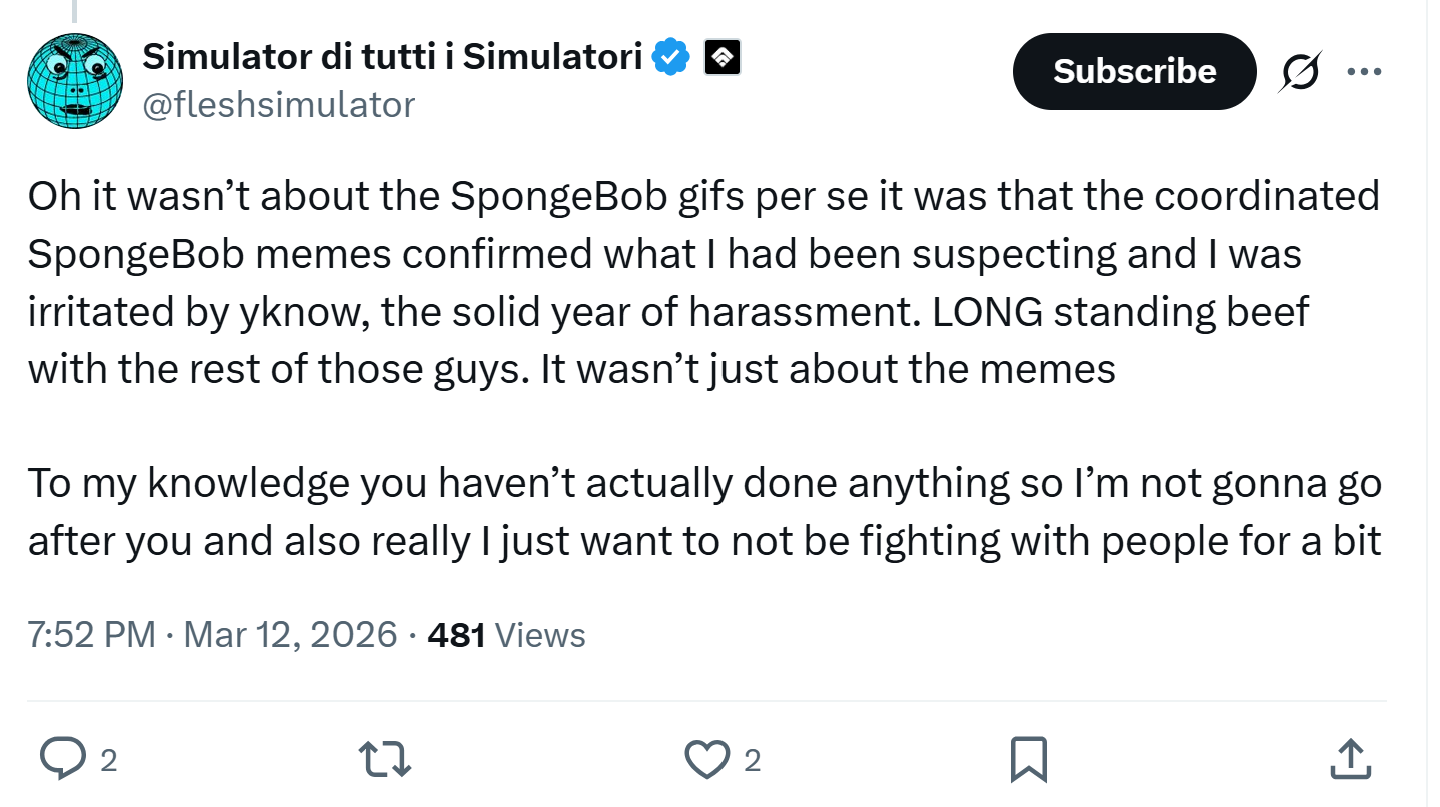Click the reply count number 2
The width and height of the screenshot is (1440, 807).
[110, 761]
